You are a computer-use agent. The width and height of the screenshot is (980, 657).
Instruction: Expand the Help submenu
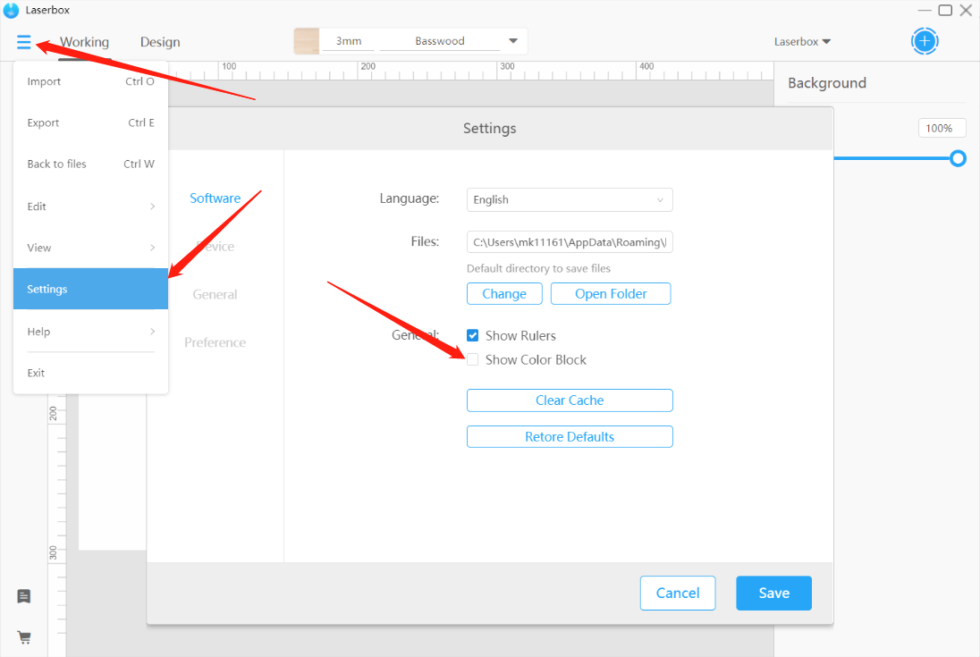(x=91, y=331)
